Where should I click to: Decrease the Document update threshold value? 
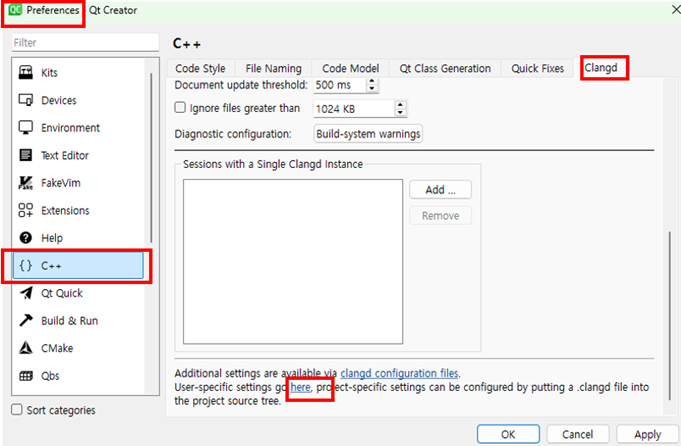coord(372,88)
